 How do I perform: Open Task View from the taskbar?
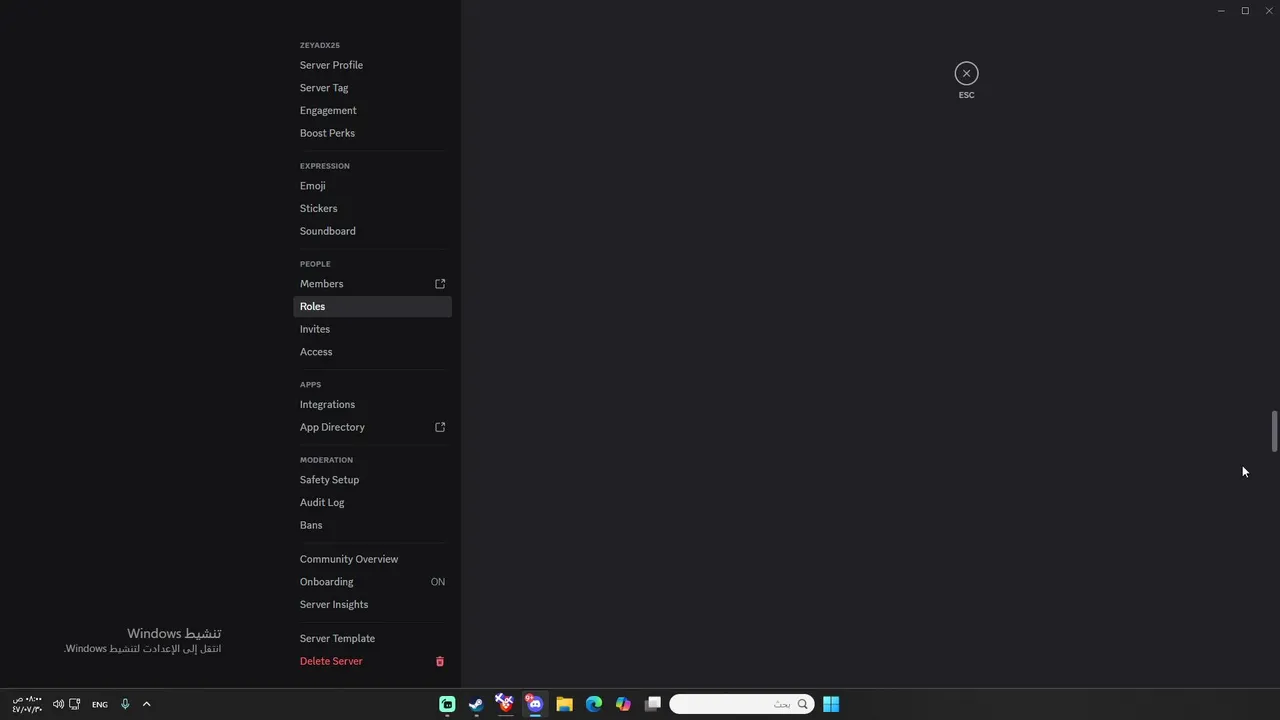653,704
